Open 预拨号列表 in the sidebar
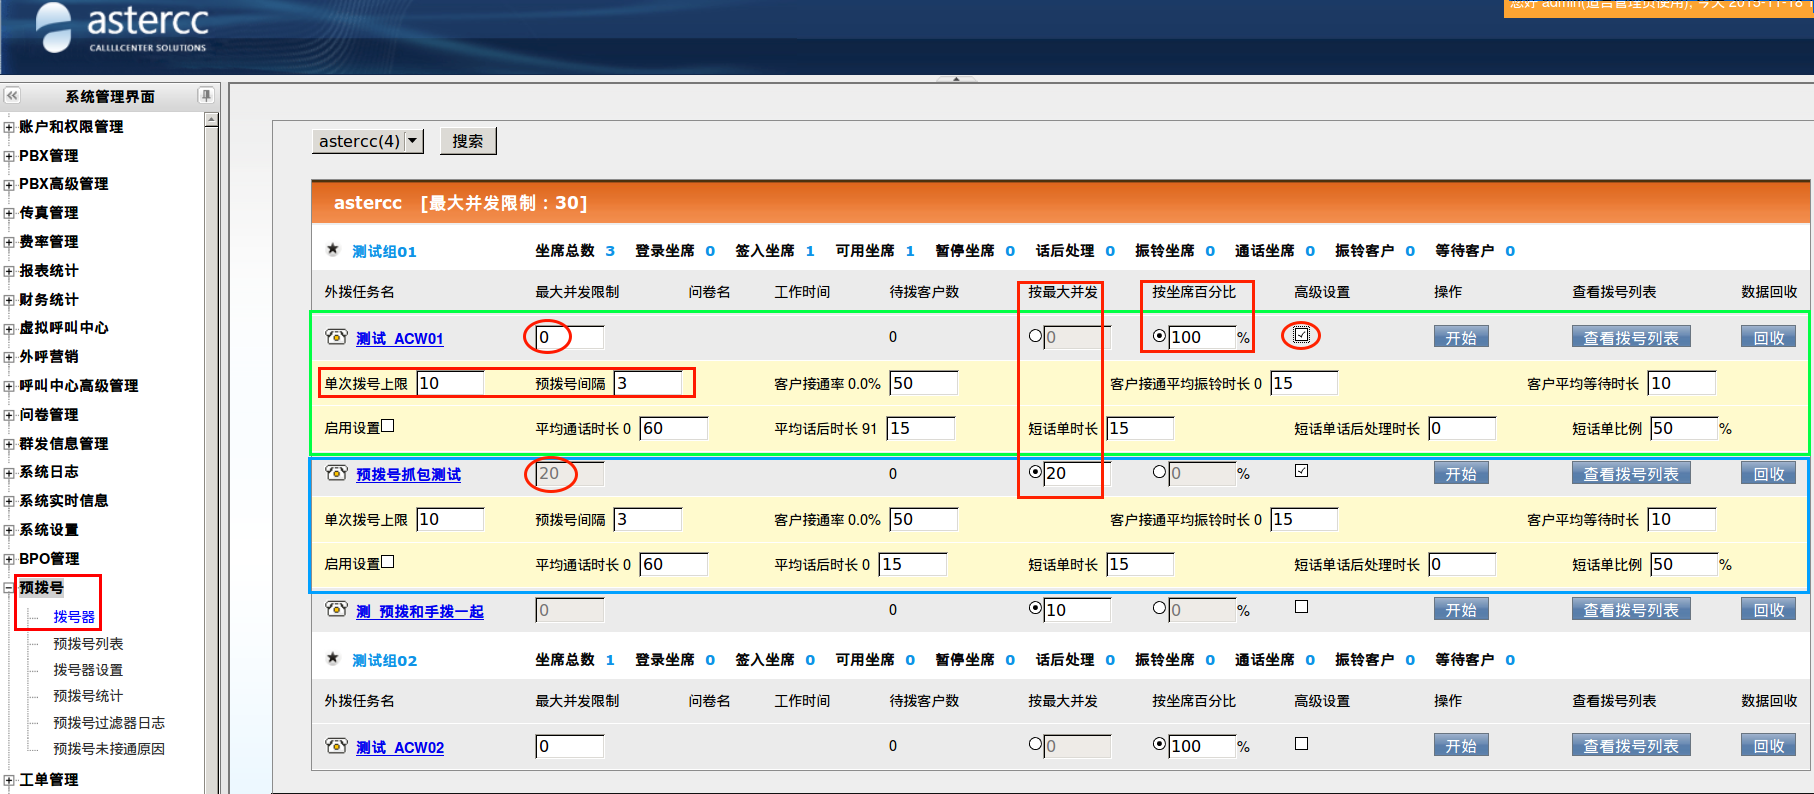Viewport: 1814px width, 794px height. (x=88, y=644)
